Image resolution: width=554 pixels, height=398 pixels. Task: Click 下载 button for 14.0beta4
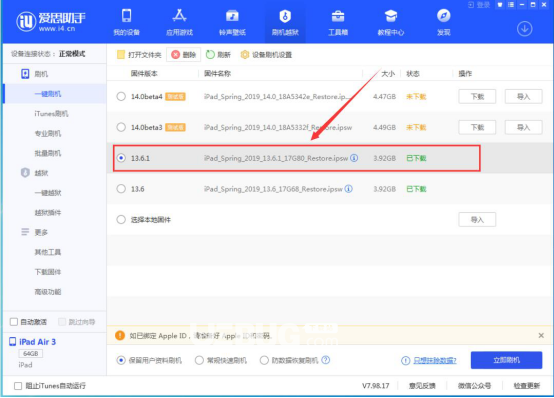(477, 96)
